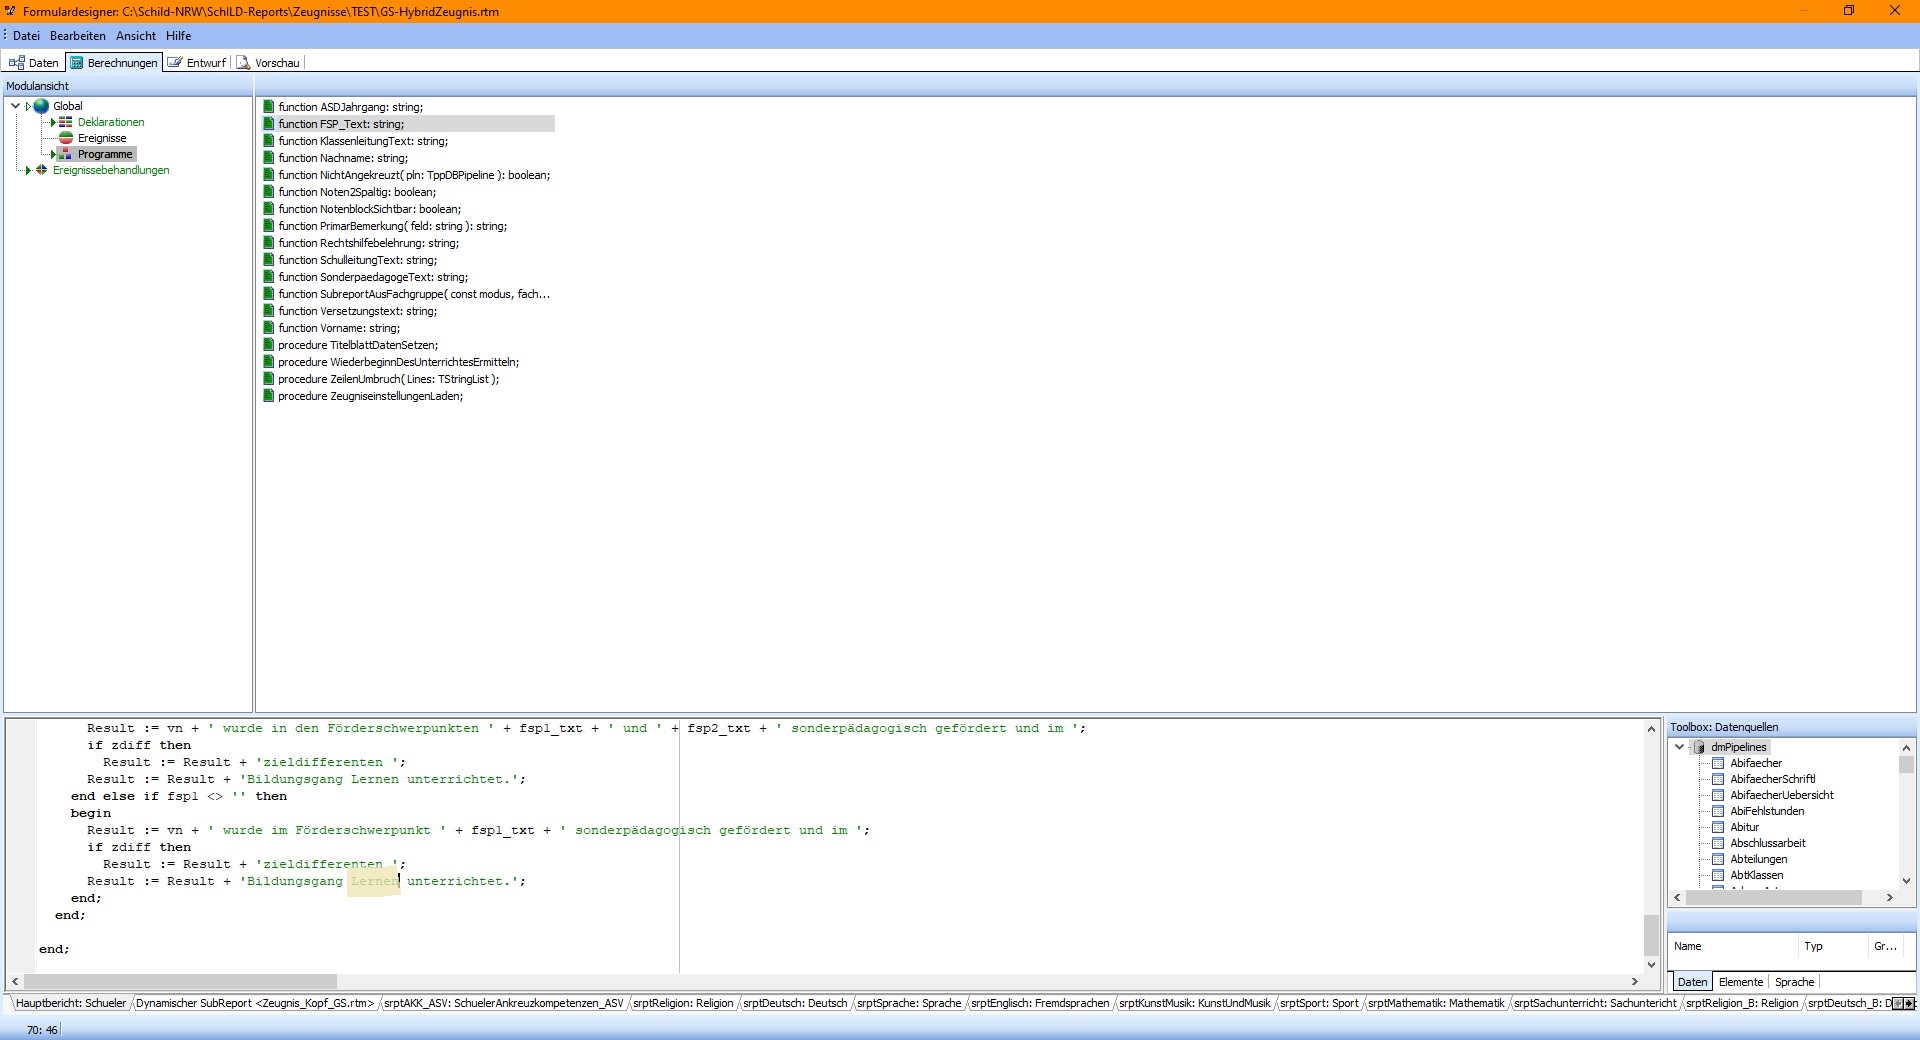The image size is (1920, 1040).
Task: Select function SchulleitungText: string;
Action: tap(358, 260)
